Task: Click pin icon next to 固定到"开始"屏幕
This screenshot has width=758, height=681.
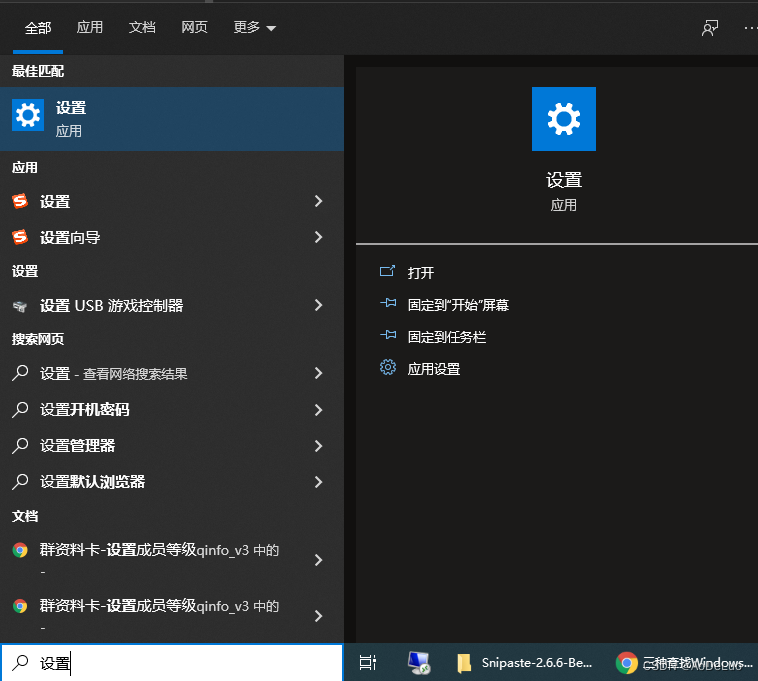Action: click(388, 304)
